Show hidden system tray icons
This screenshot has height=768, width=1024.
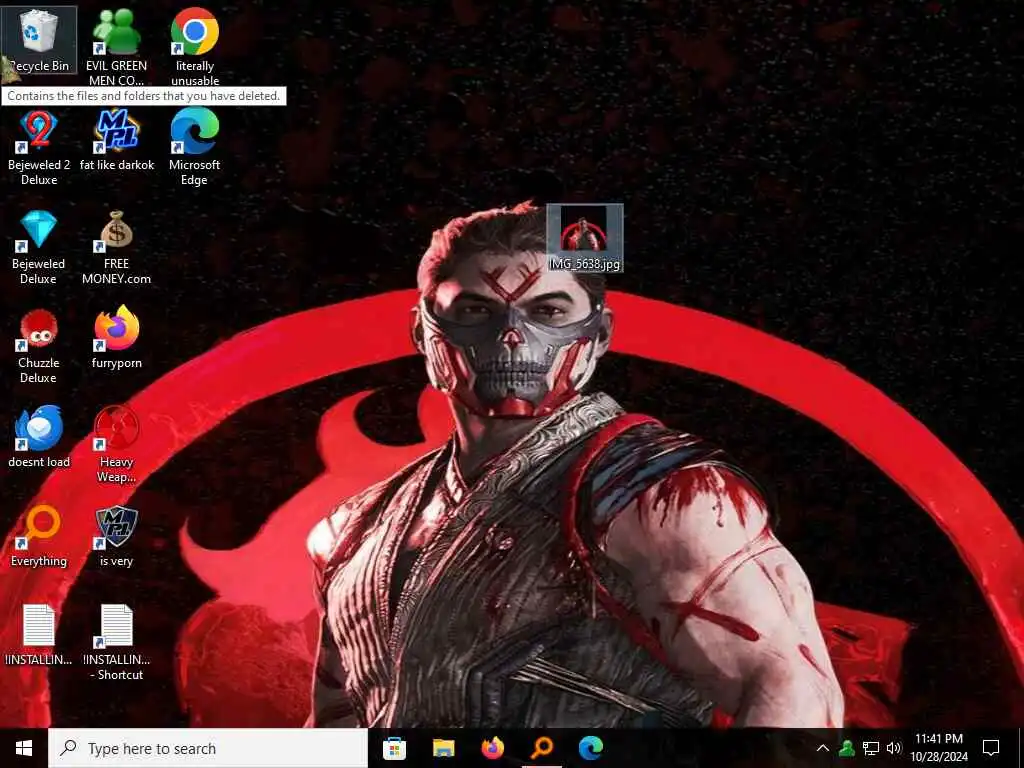[x=823, y=748]
